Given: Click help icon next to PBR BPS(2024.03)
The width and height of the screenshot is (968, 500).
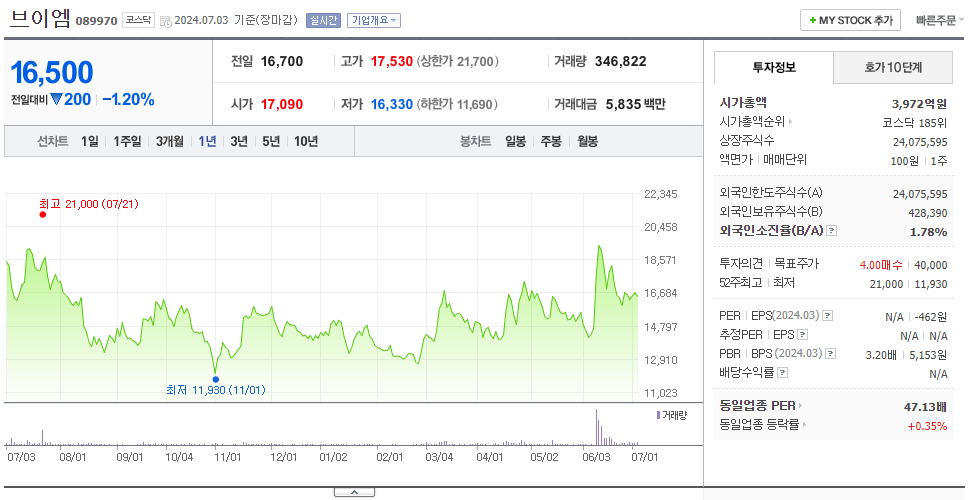Looking at the screenshot, I should pyautogui.click(x=831, y=354).
